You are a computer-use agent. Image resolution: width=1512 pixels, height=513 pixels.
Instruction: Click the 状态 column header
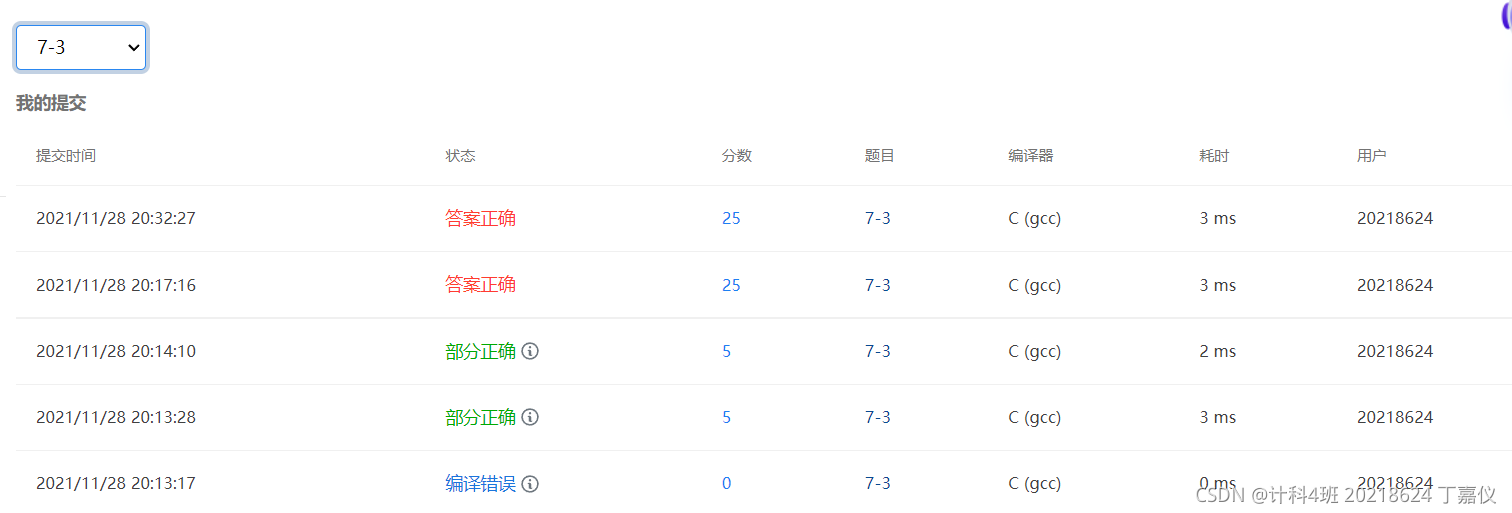(460, 156)
